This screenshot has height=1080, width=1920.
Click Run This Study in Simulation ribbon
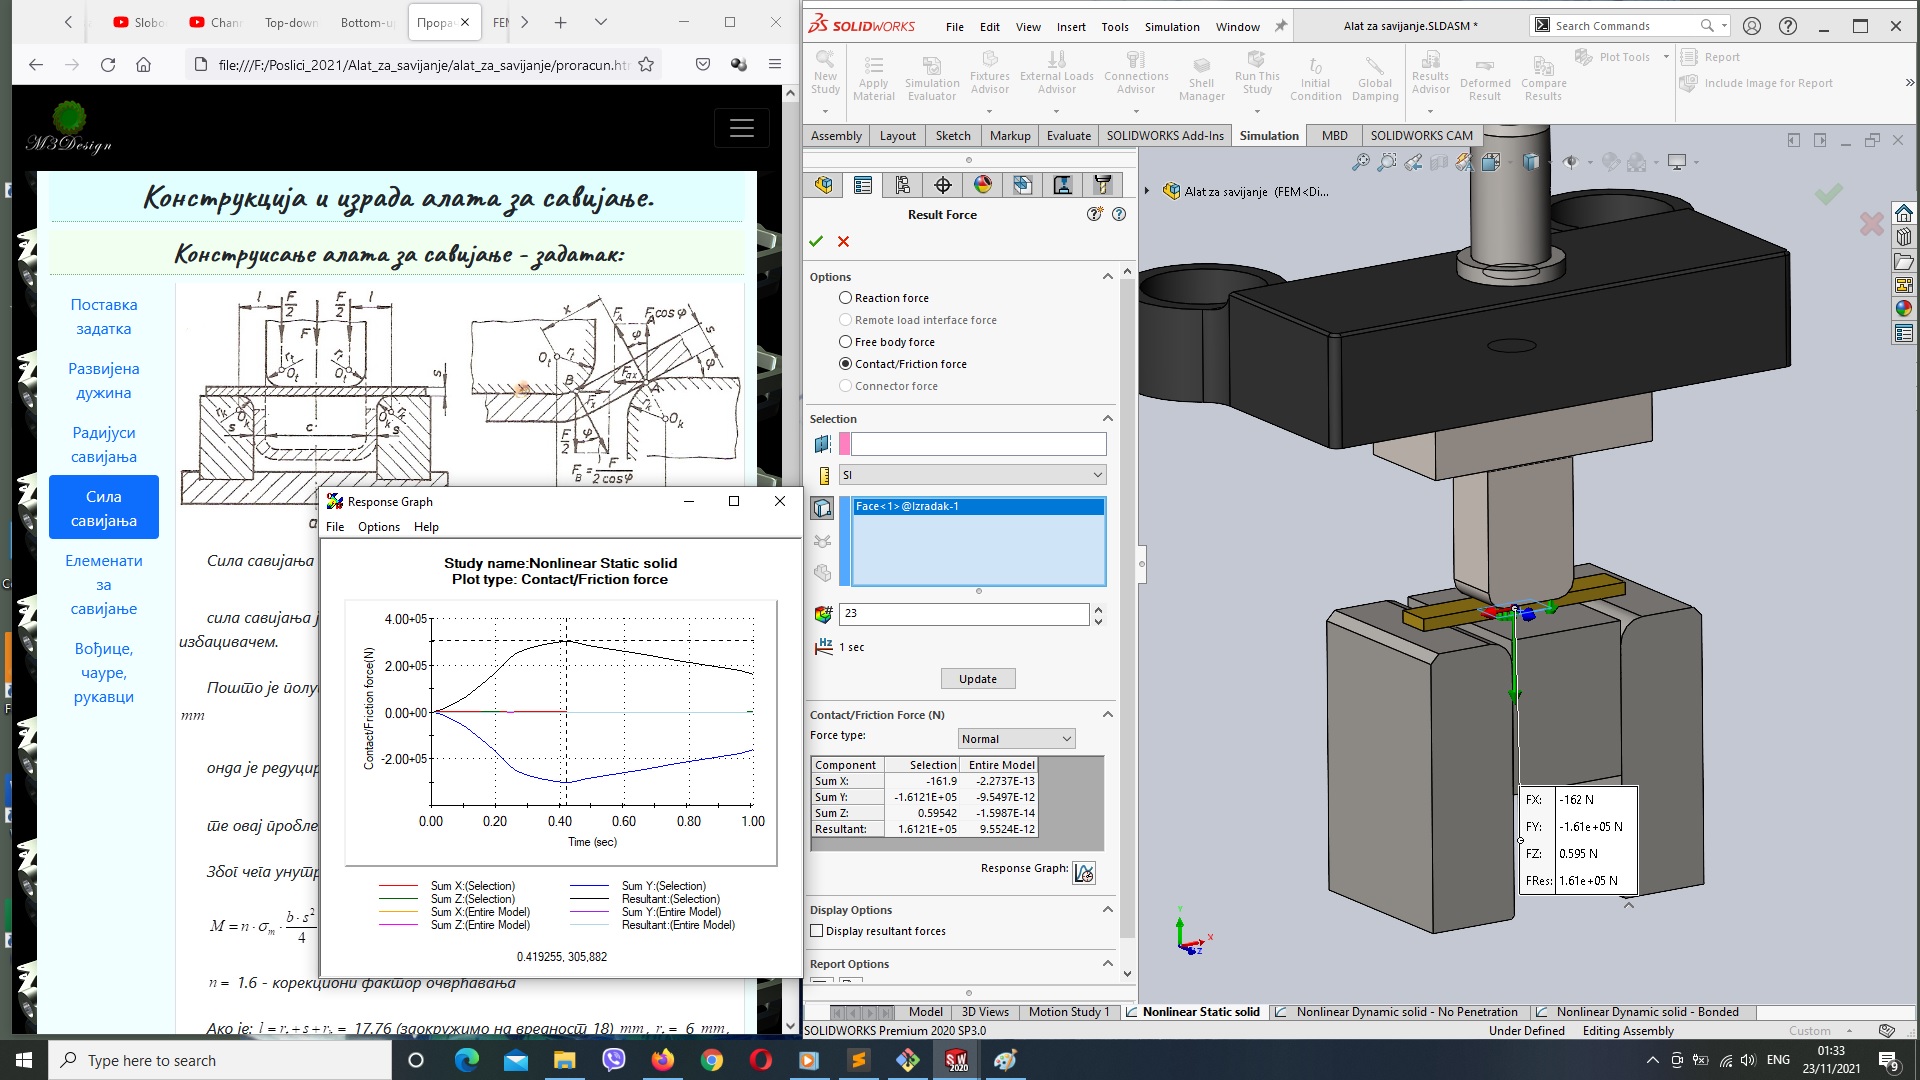[1257, 74]
